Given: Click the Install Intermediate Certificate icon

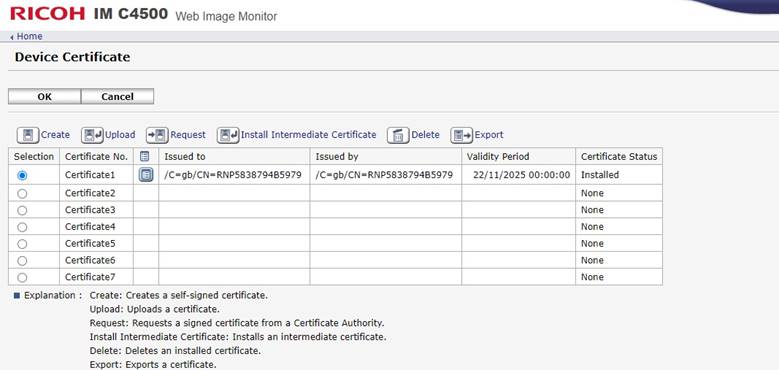Looking at the screenshot, I should 228,135.
